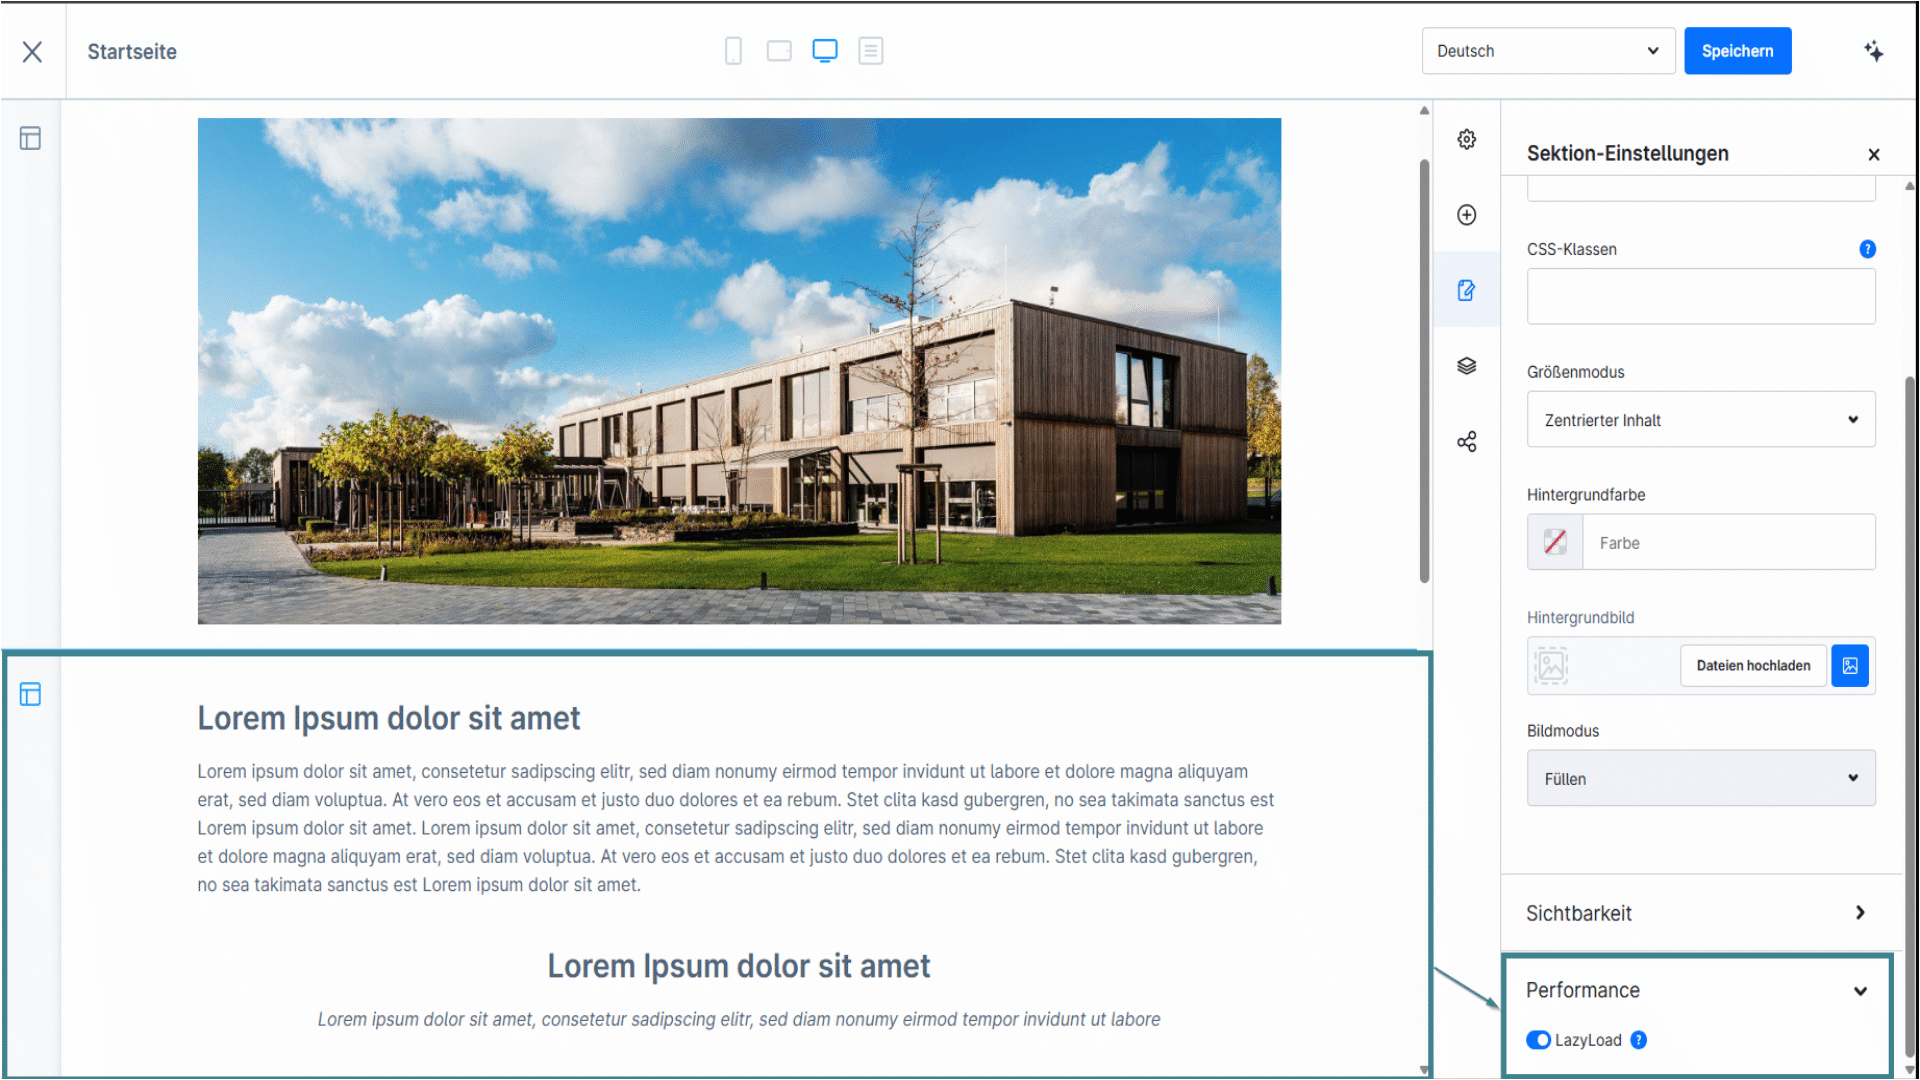The width and height of the screenshot is (1920, 1080).
Task: Toggle the LazyLoad switch
Action: coord(1538,1040)
